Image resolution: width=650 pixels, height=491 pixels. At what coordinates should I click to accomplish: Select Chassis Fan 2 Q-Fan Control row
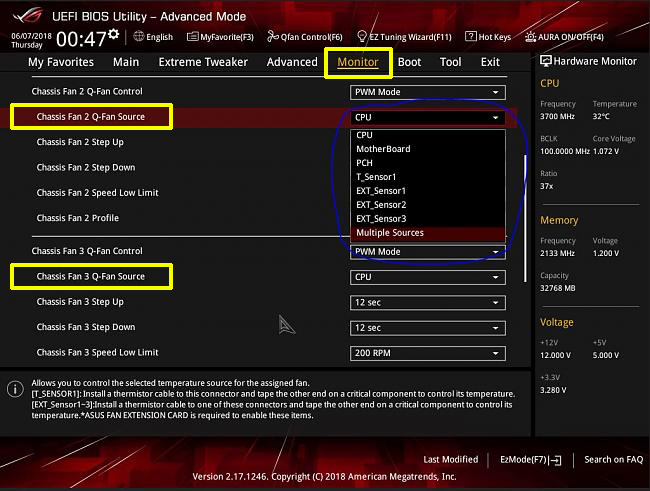pyautogui.click(x=87, y=92)
